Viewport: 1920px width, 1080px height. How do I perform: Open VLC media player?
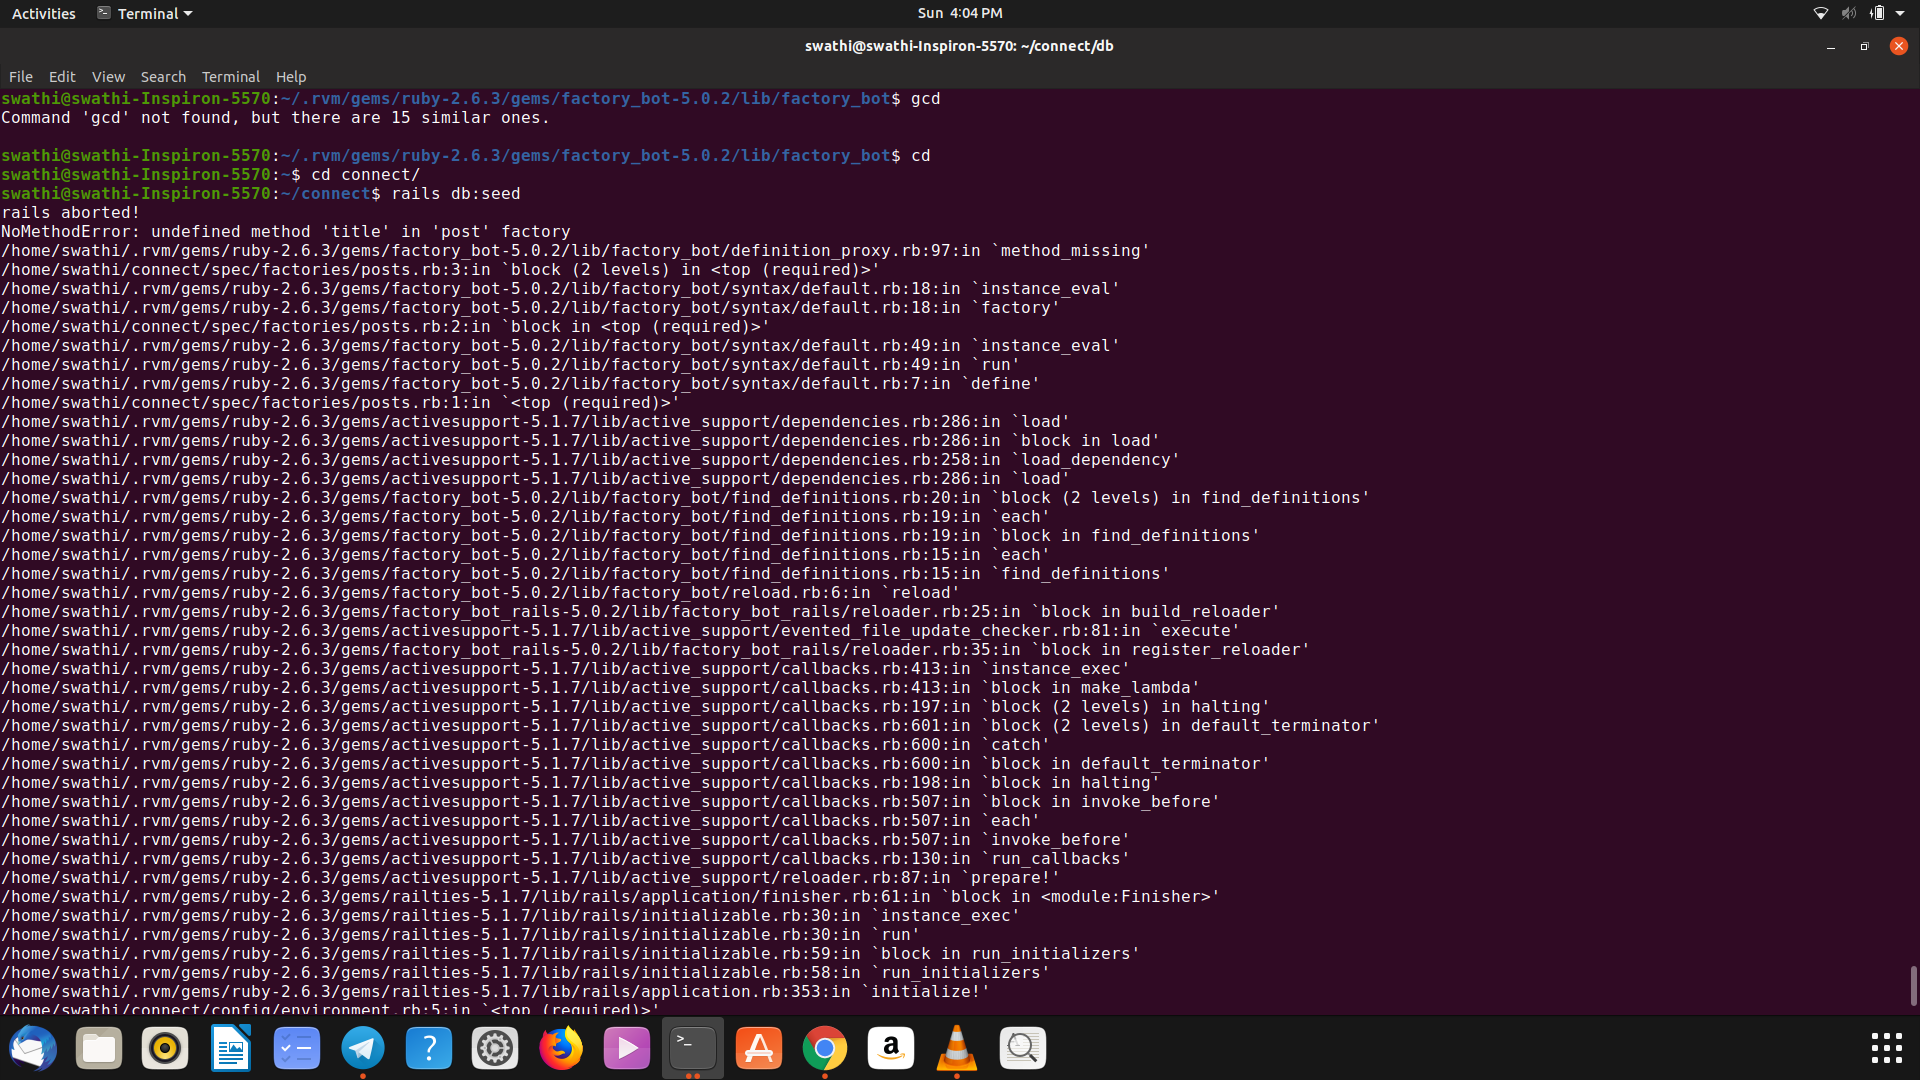click(x=957, y=1048)
